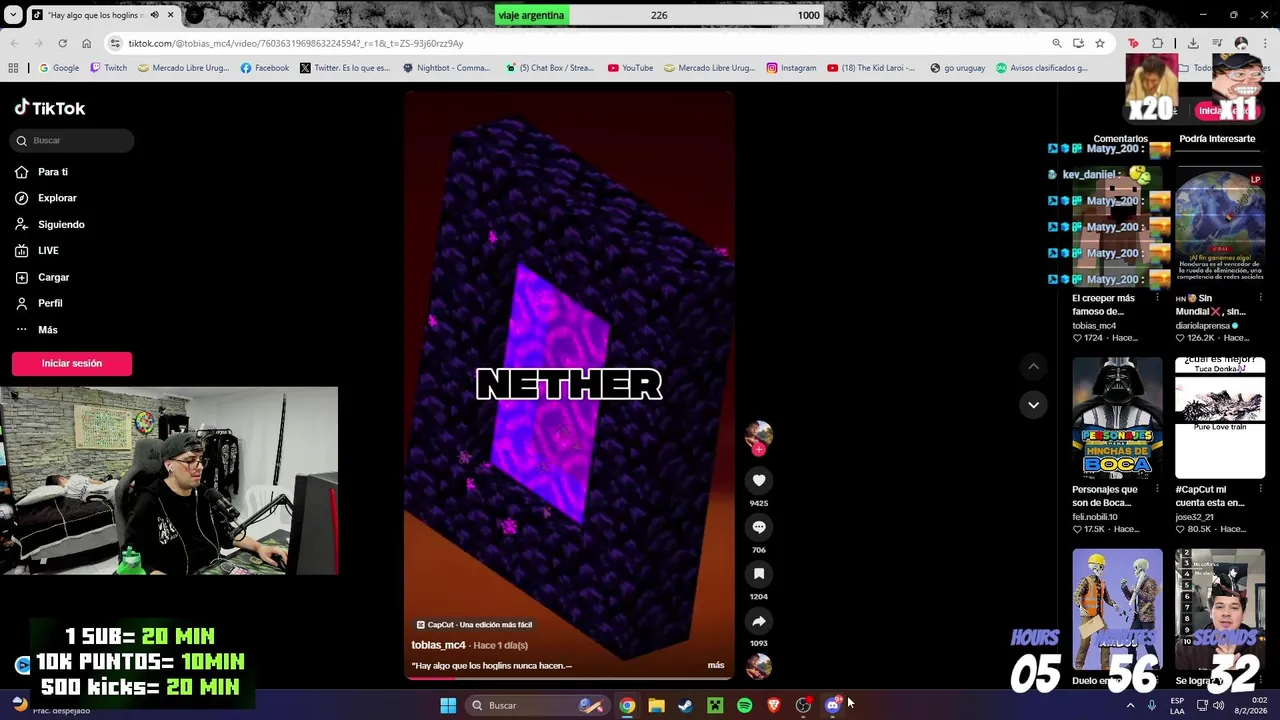This screenshot has height=720, width=1280.
Task: Open LIVE section in sidebar
Action: (x=37, y=251)
